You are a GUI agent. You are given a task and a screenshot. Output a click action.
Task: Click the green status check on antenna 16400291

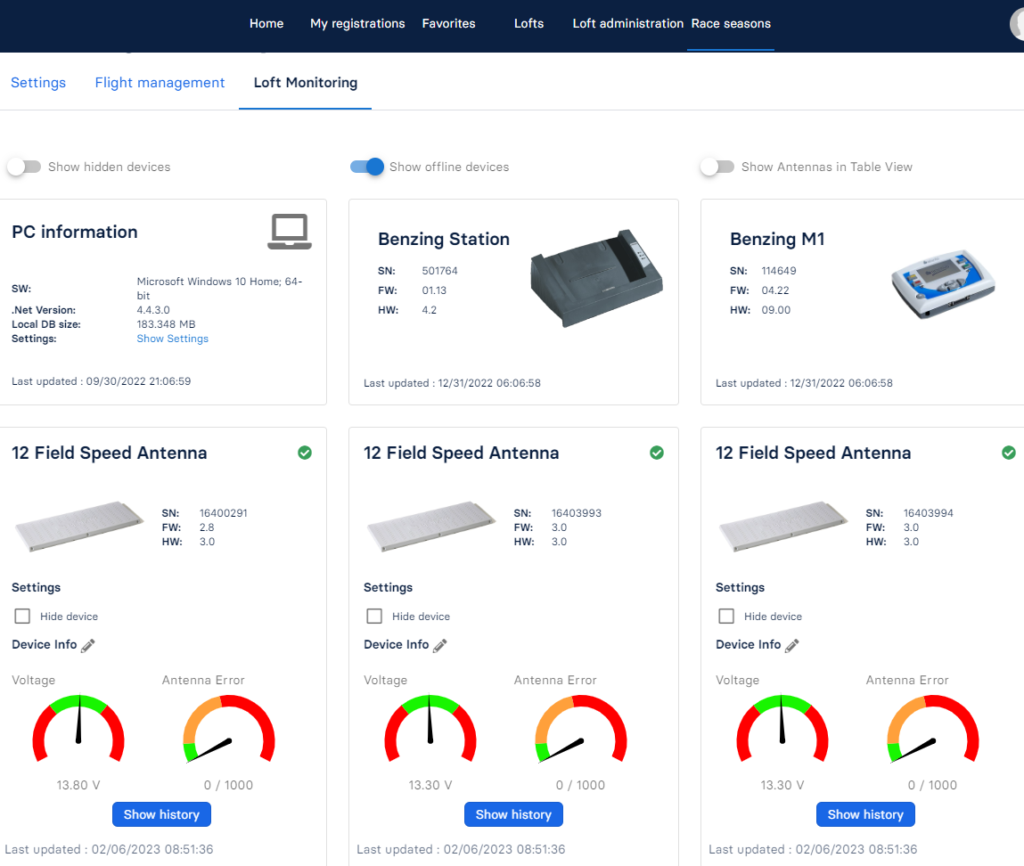coord(305,453)
